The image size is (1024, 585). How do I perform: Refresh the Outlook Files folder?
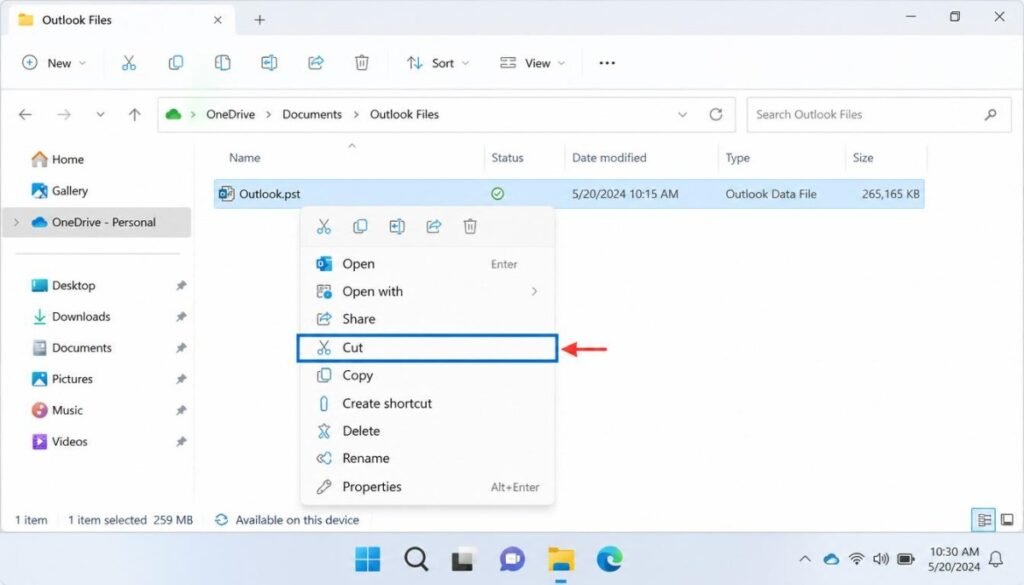pos(716,114)
